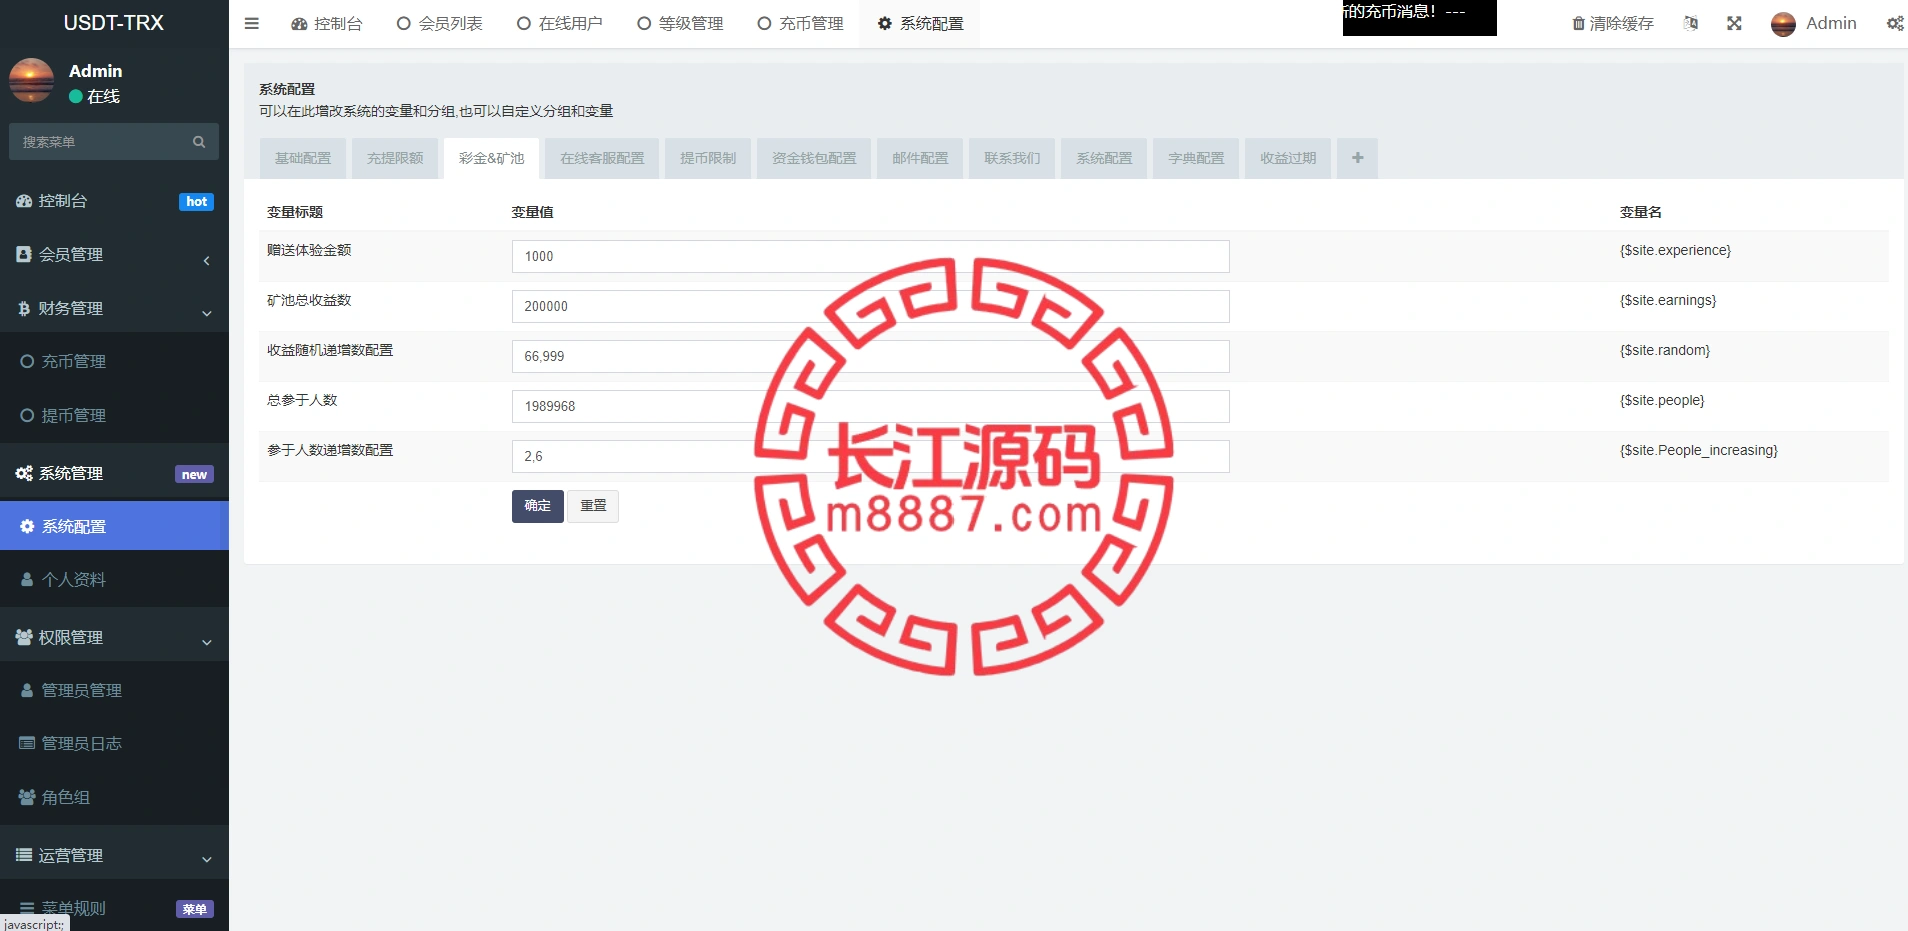This screenshot has width=1908, height=931.
Task: Collapse 财务管理 sidebar menu
Action: coord(114,309)
